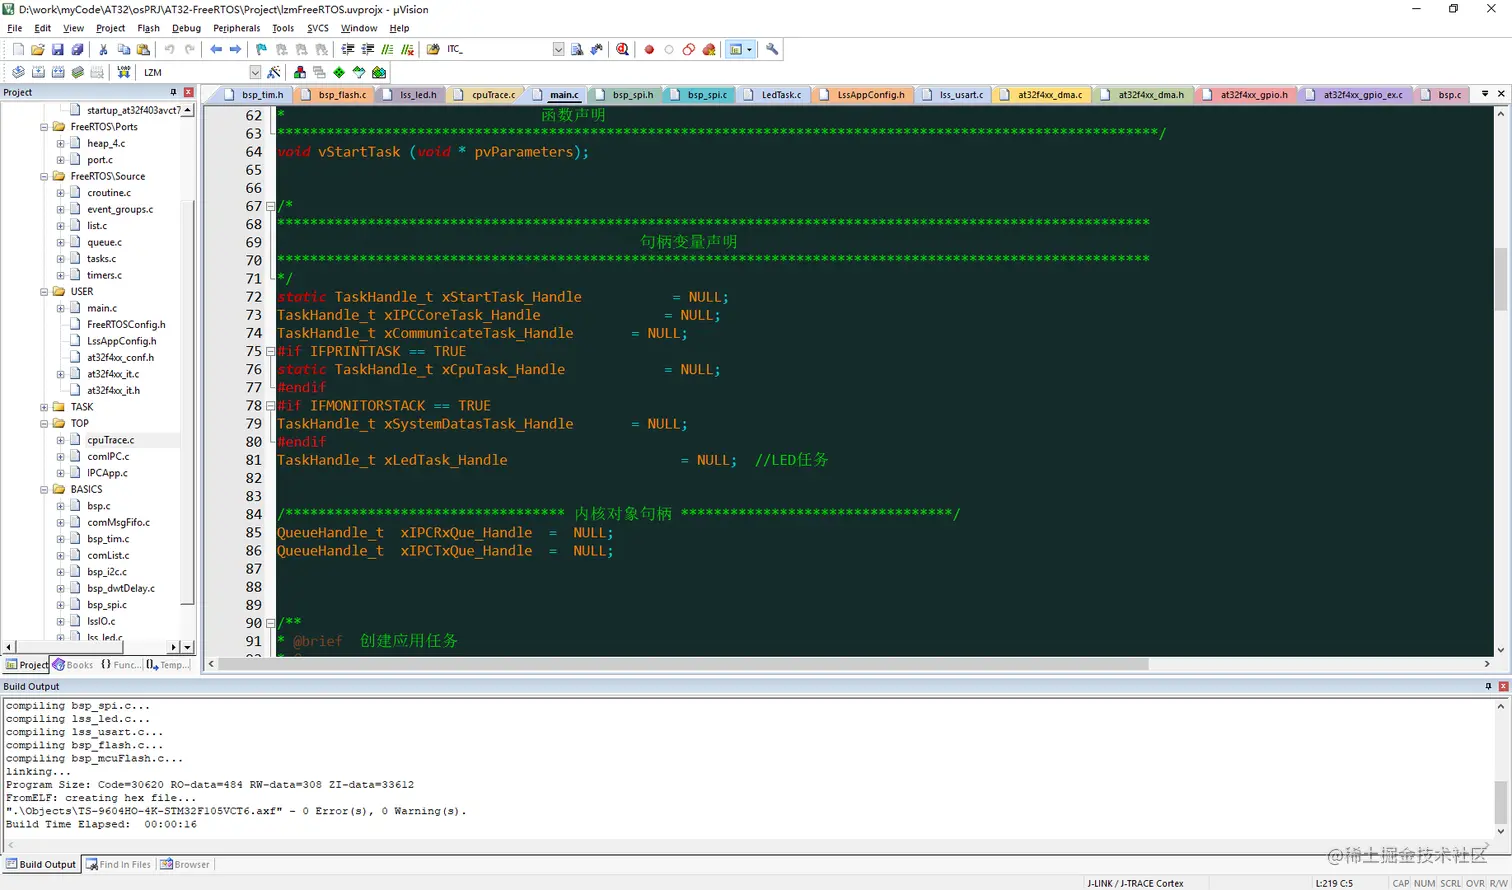Fold the comment block at line 67

270,206
